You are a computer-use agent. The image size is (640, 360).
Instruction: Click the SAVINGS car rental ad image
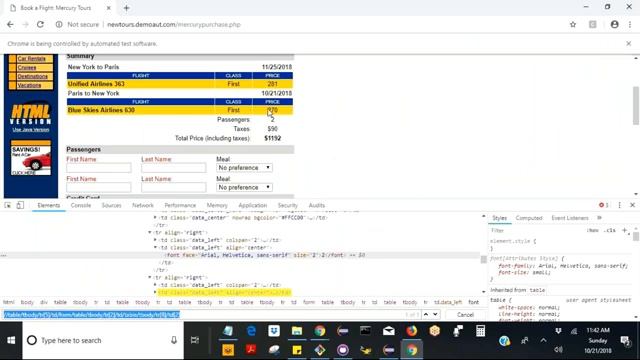point(31,158)
